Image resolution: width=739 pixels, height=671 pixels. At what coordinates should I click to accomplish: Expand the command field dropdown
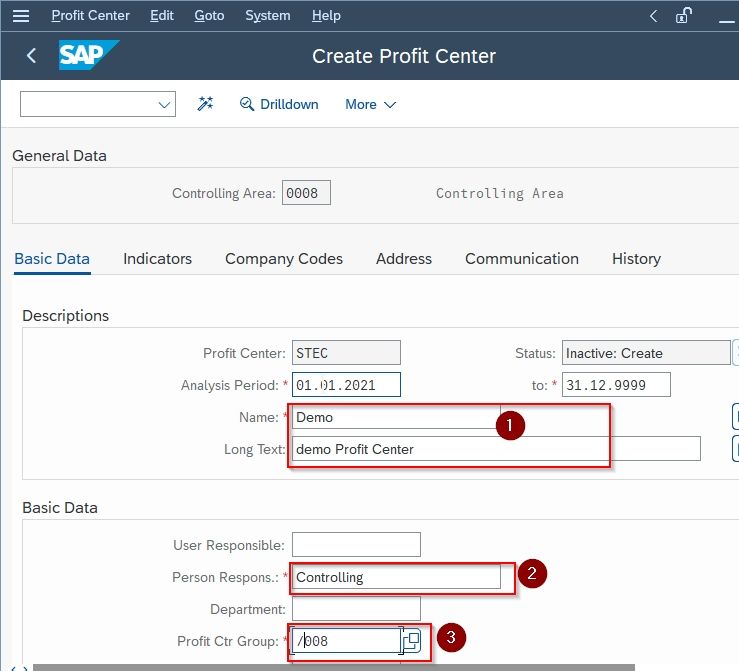(x=164, y=105)
